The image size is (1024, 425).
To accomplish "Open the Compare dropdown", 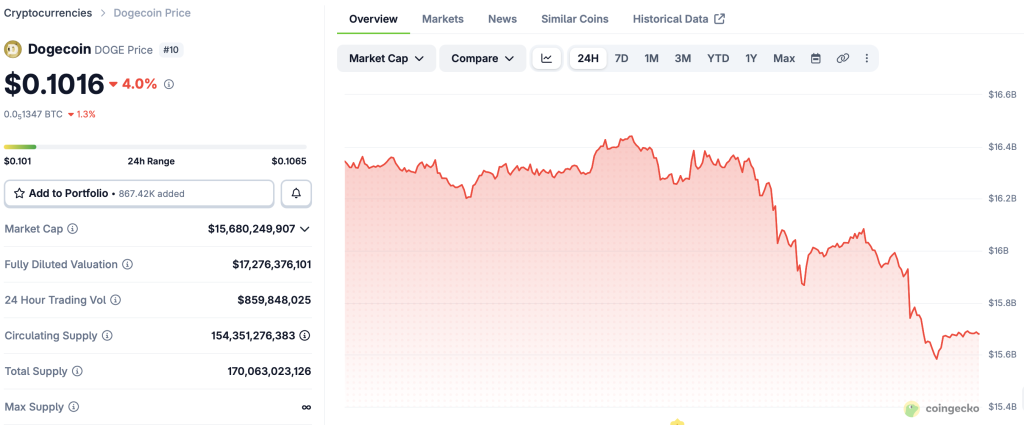I will [483, 58].
